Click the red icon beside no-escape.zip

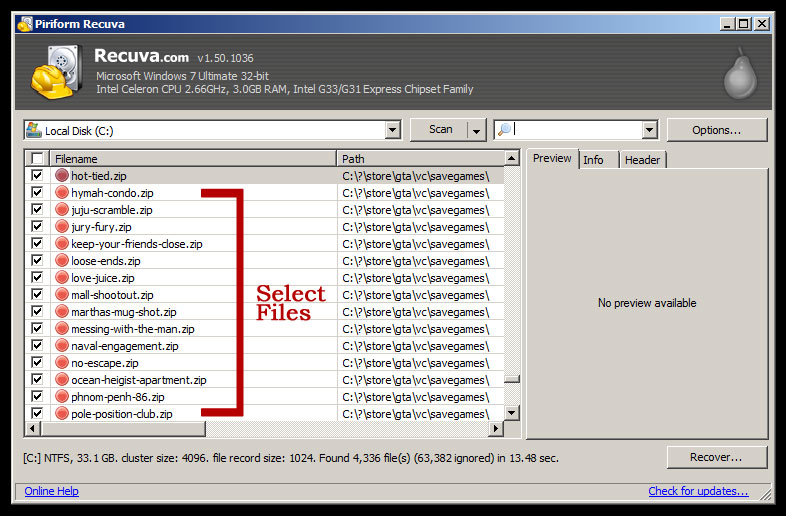(62, 363)
